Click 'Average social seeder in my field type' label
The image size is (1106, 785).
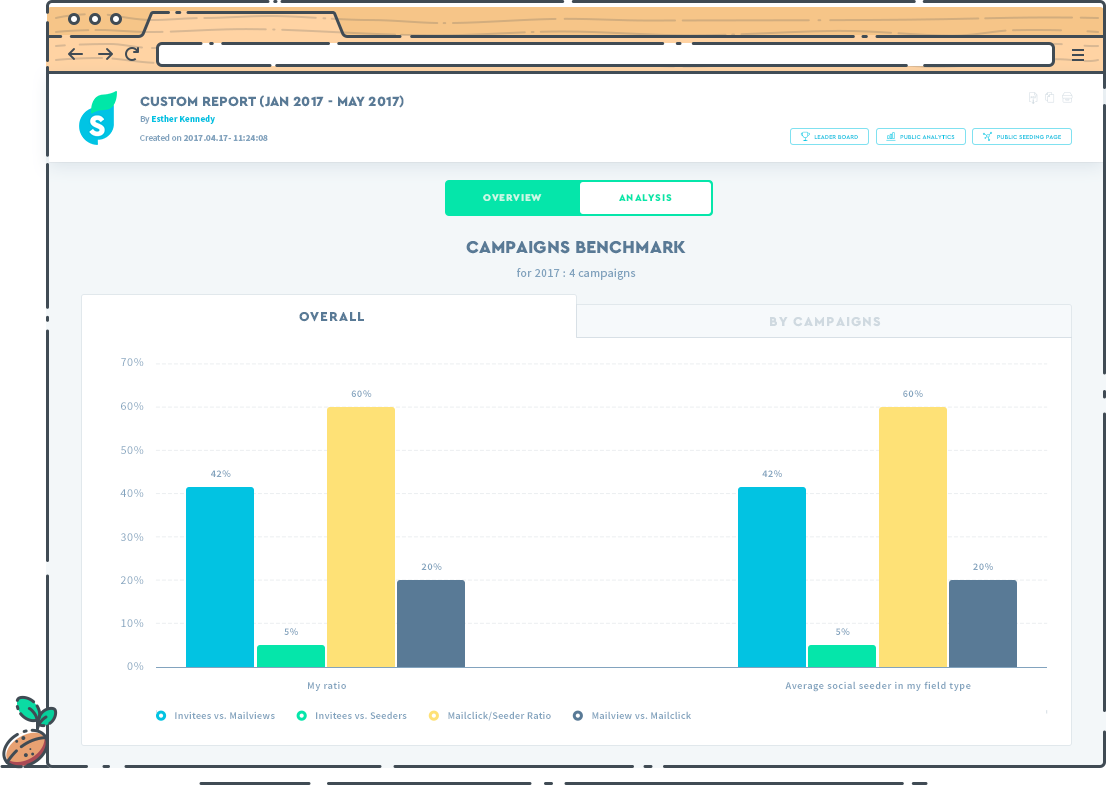877,686
